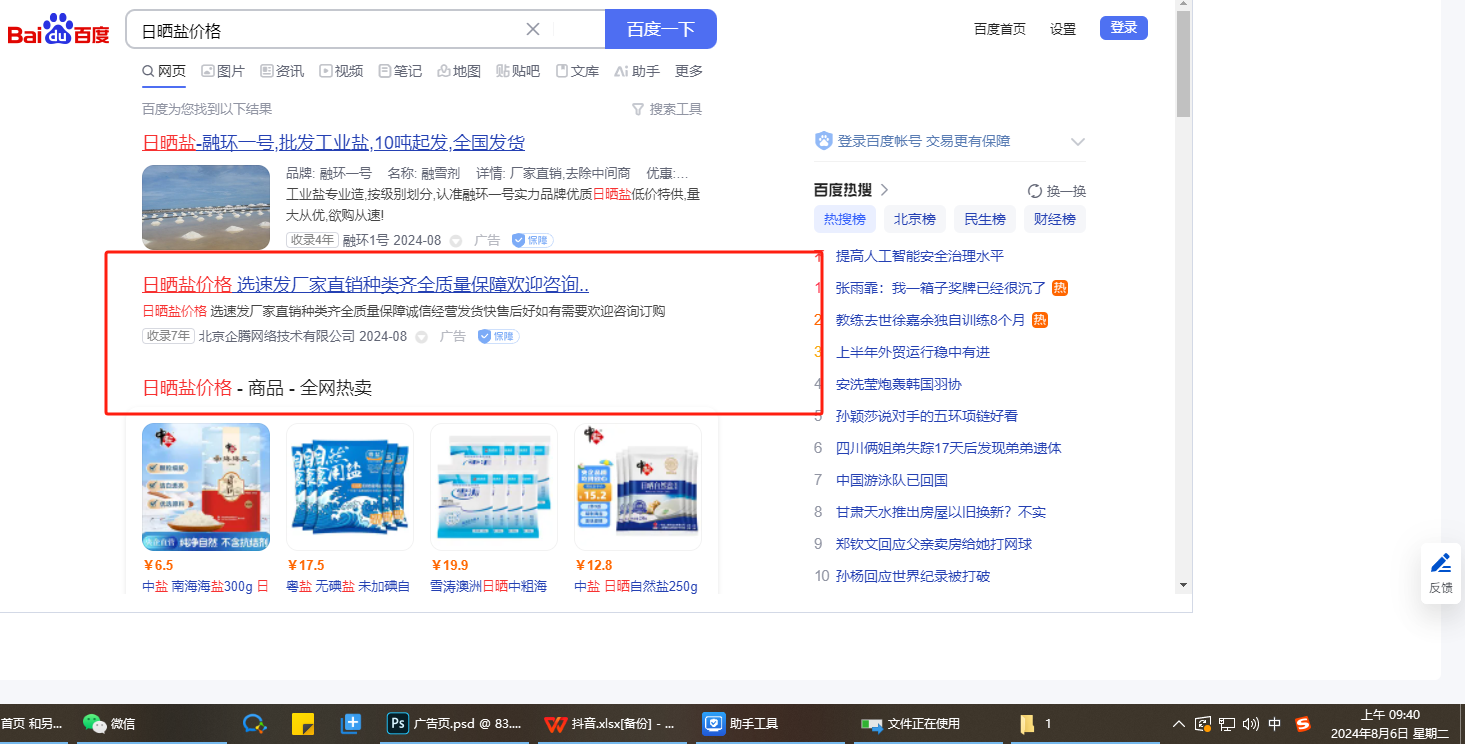Click the shield icon beside 登录百度帐号
This screenshot has height=744, width=1465.
tap(824, 141)
